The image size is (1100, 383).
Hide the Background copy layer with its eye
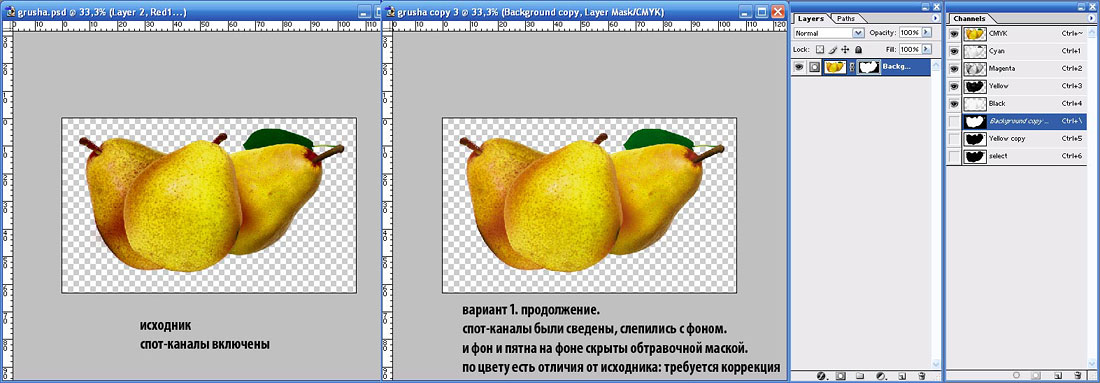[799, 67]
